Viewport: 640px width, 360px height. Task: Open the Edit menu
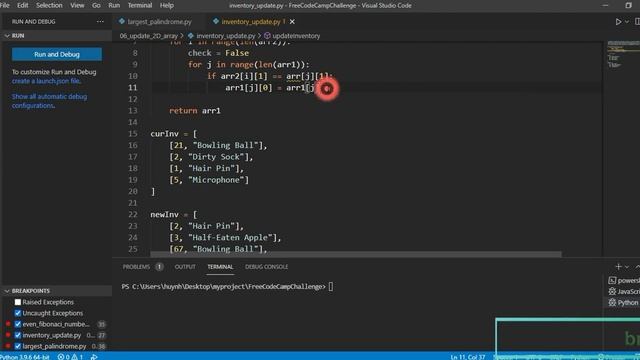click(x=22, y=5)
